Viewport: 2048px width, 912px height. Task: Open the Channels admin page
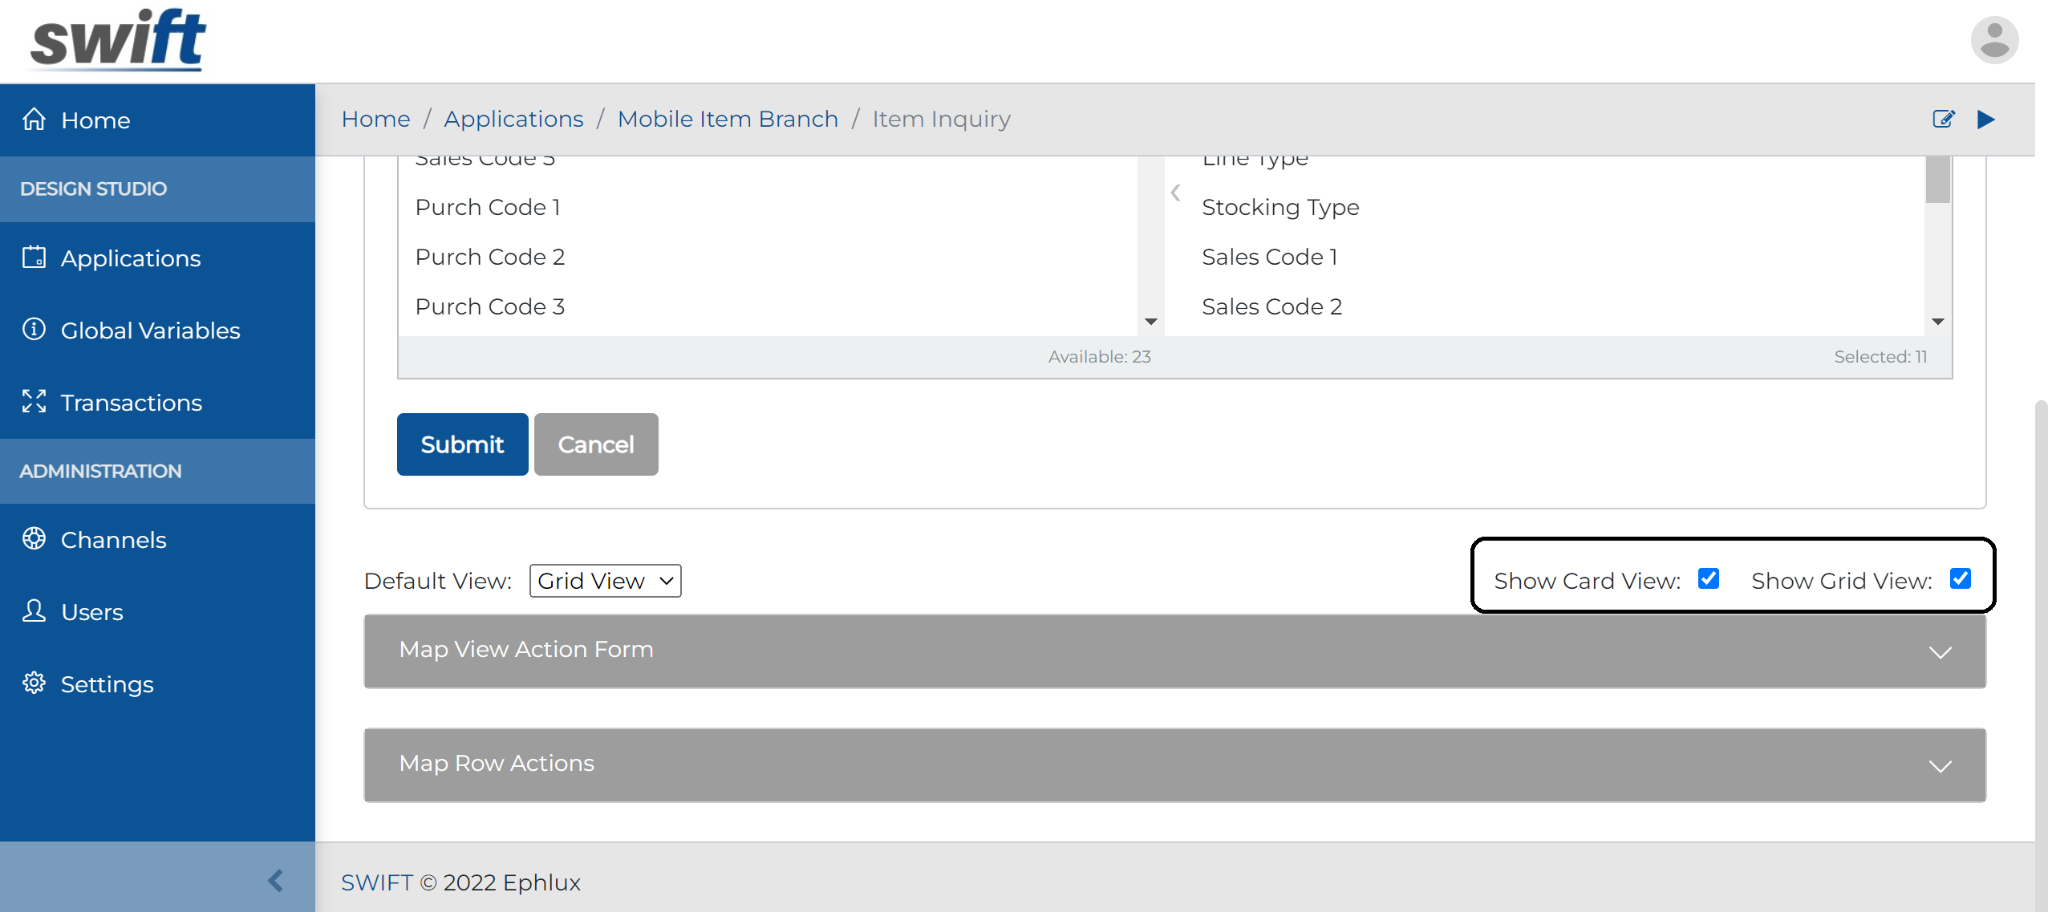pyautogui.click(x=113, y=540)
